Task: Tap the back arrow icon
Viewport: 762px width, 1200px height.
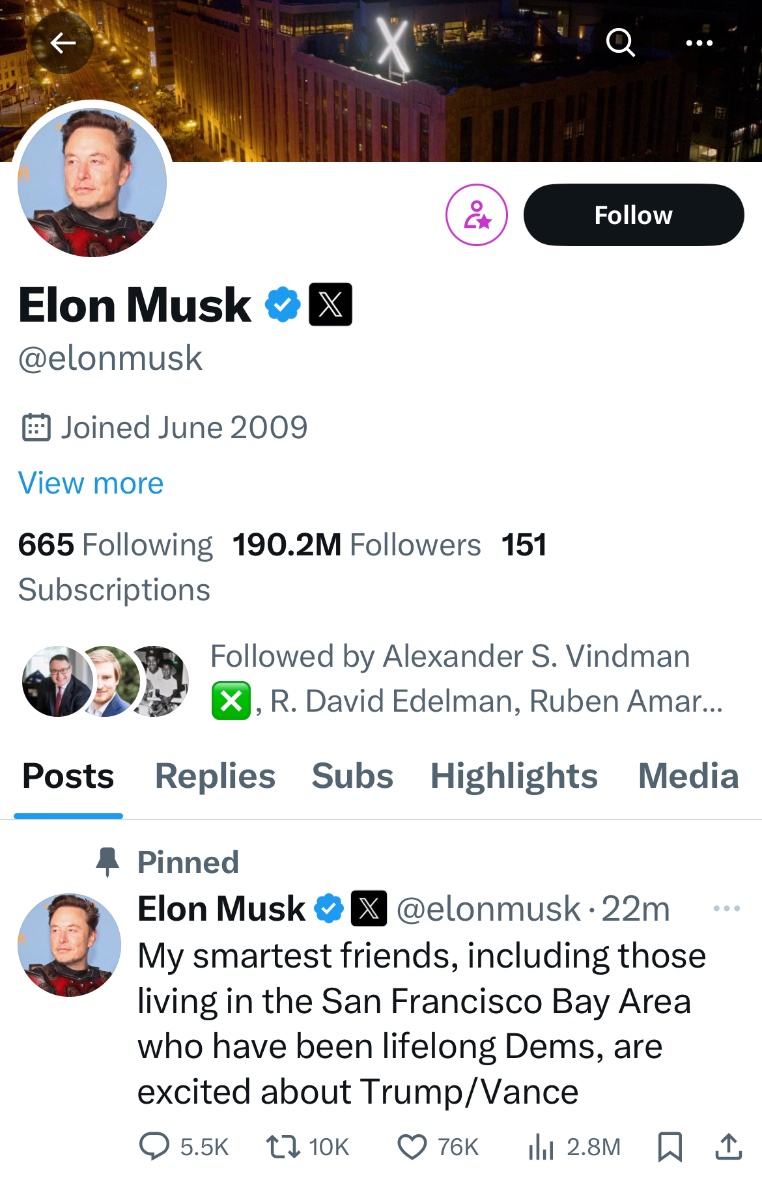Action: click(x=63, y=43)
